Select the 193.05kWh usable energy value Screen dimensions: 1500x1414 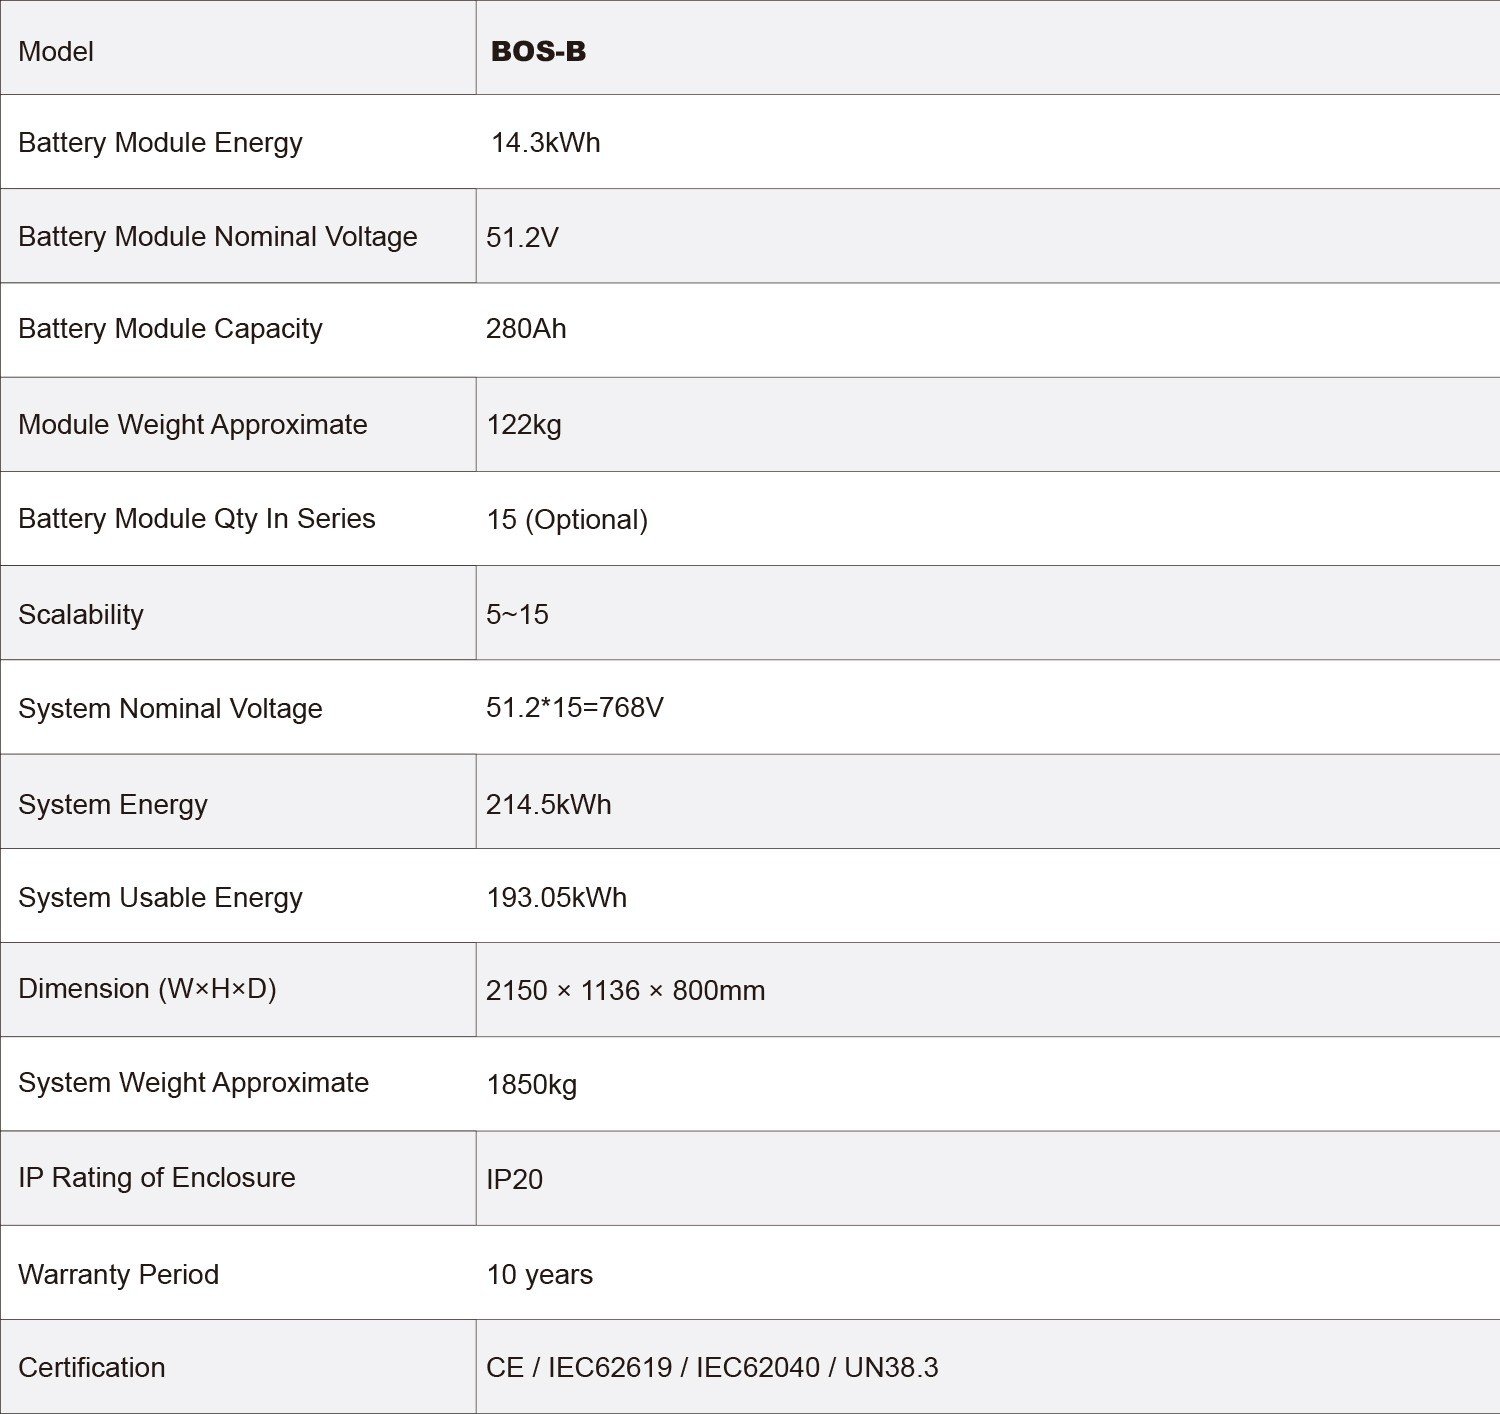click(557, 898)
